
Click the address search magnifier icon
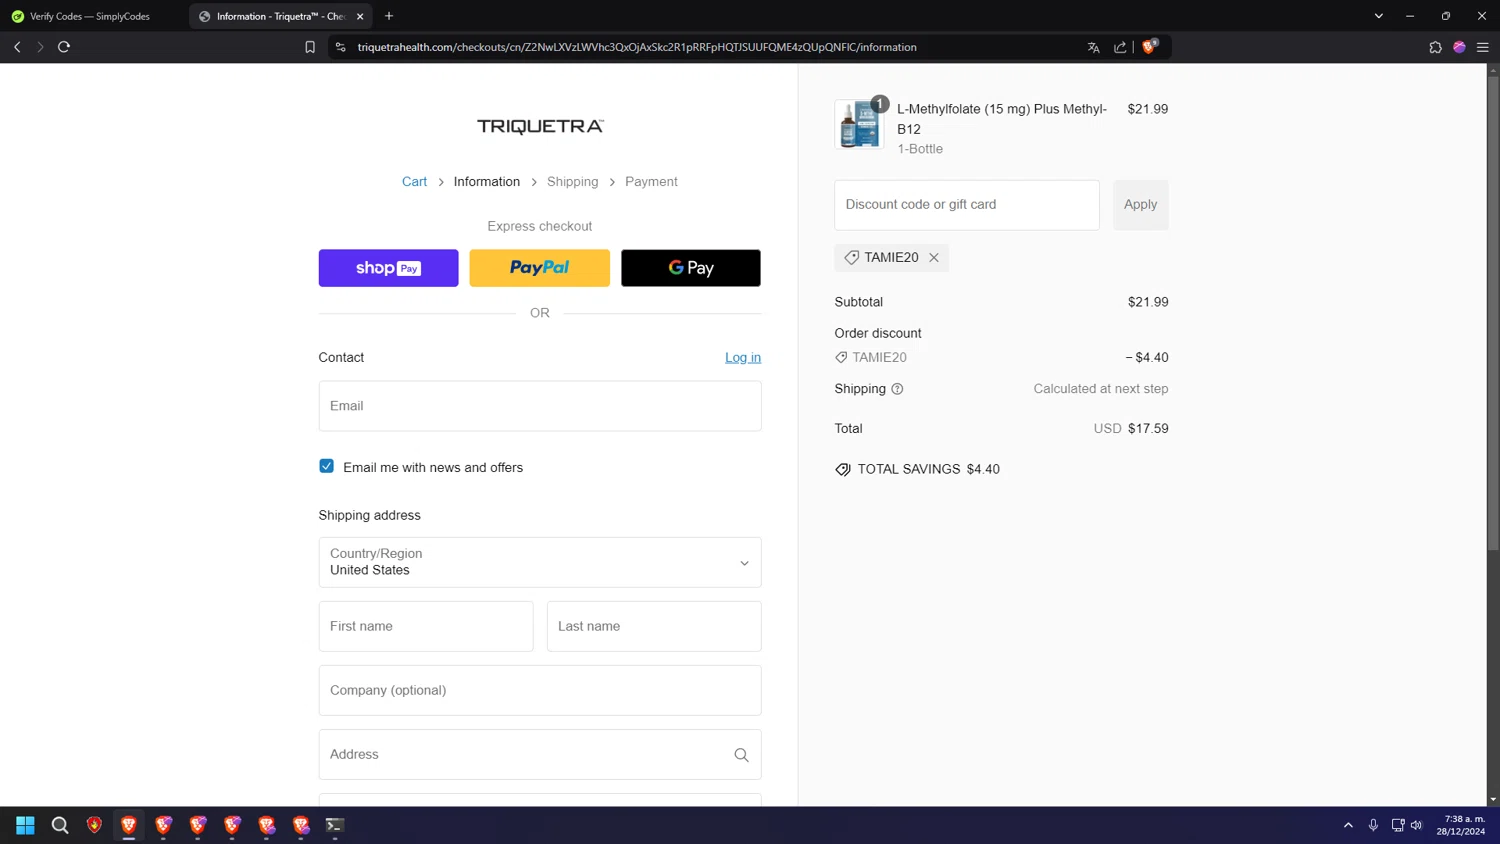pos(741,755)
